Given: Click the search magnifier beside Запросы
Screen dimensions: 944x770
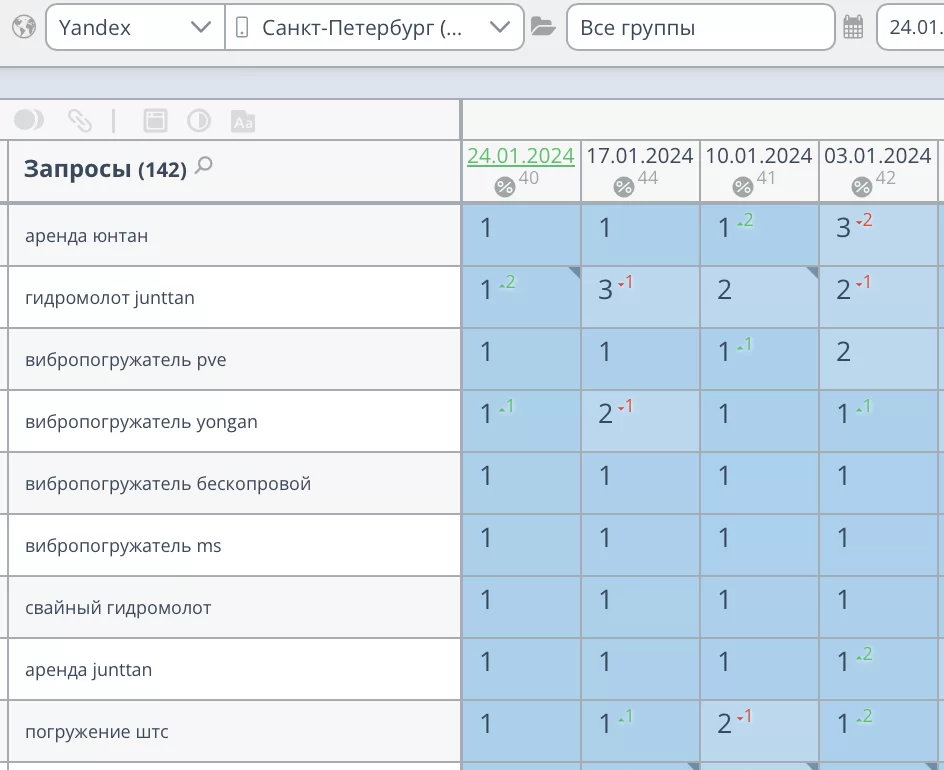Looking at the screenshot, I should pos(204,166).
